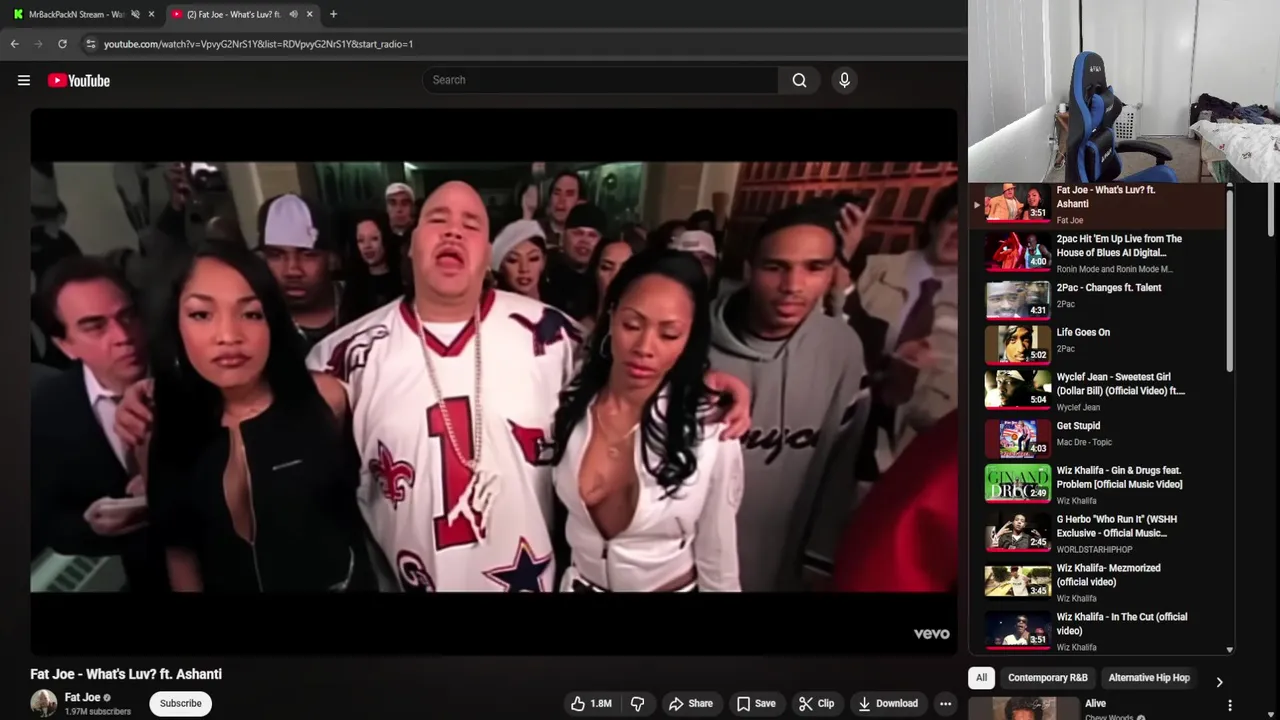Select the Fat Joe What's Luv tab
This screenshot has height=720, width=1280.
pyautogui.click(x=230, y=14)
